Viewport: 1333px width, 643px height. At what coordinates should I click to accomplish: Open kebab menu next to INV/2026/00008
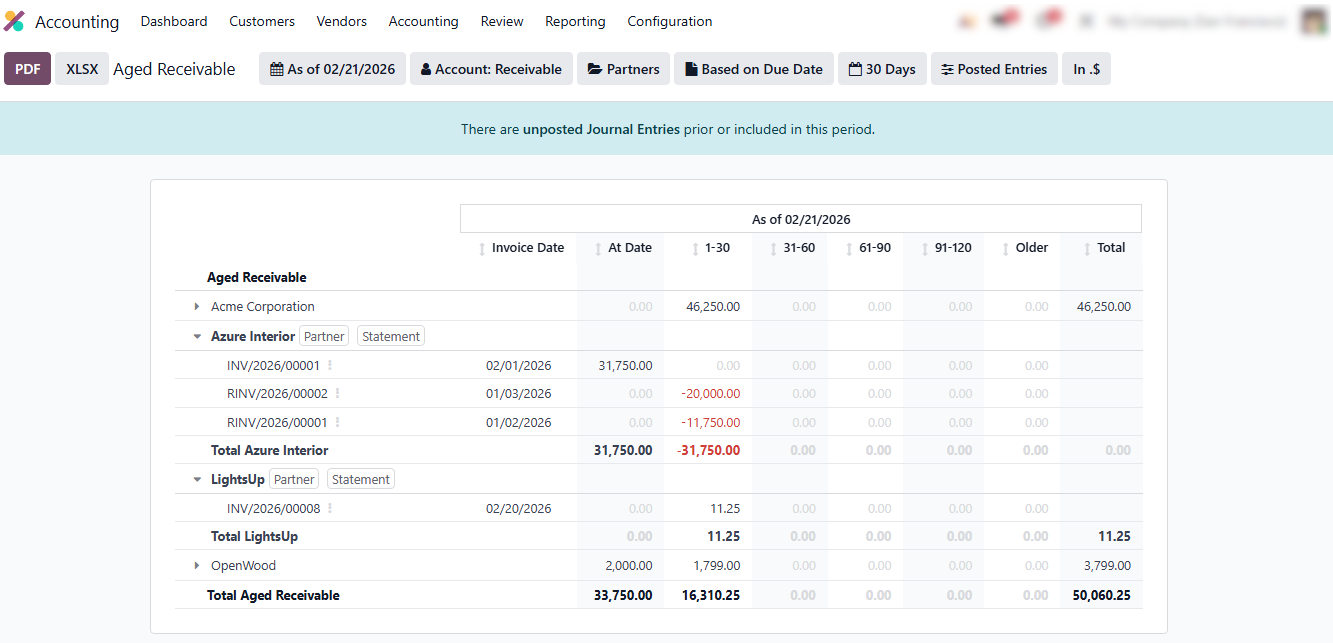coord(330,509)
